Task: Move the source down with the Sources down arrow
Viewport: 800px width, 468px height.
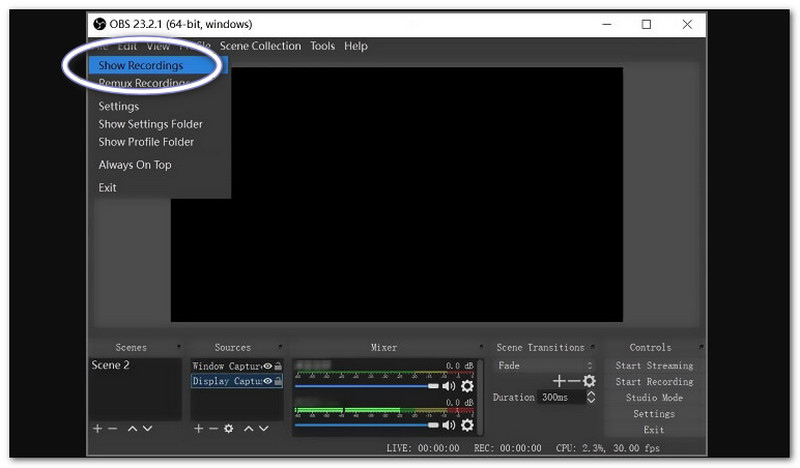Action: tap(263, 429)
